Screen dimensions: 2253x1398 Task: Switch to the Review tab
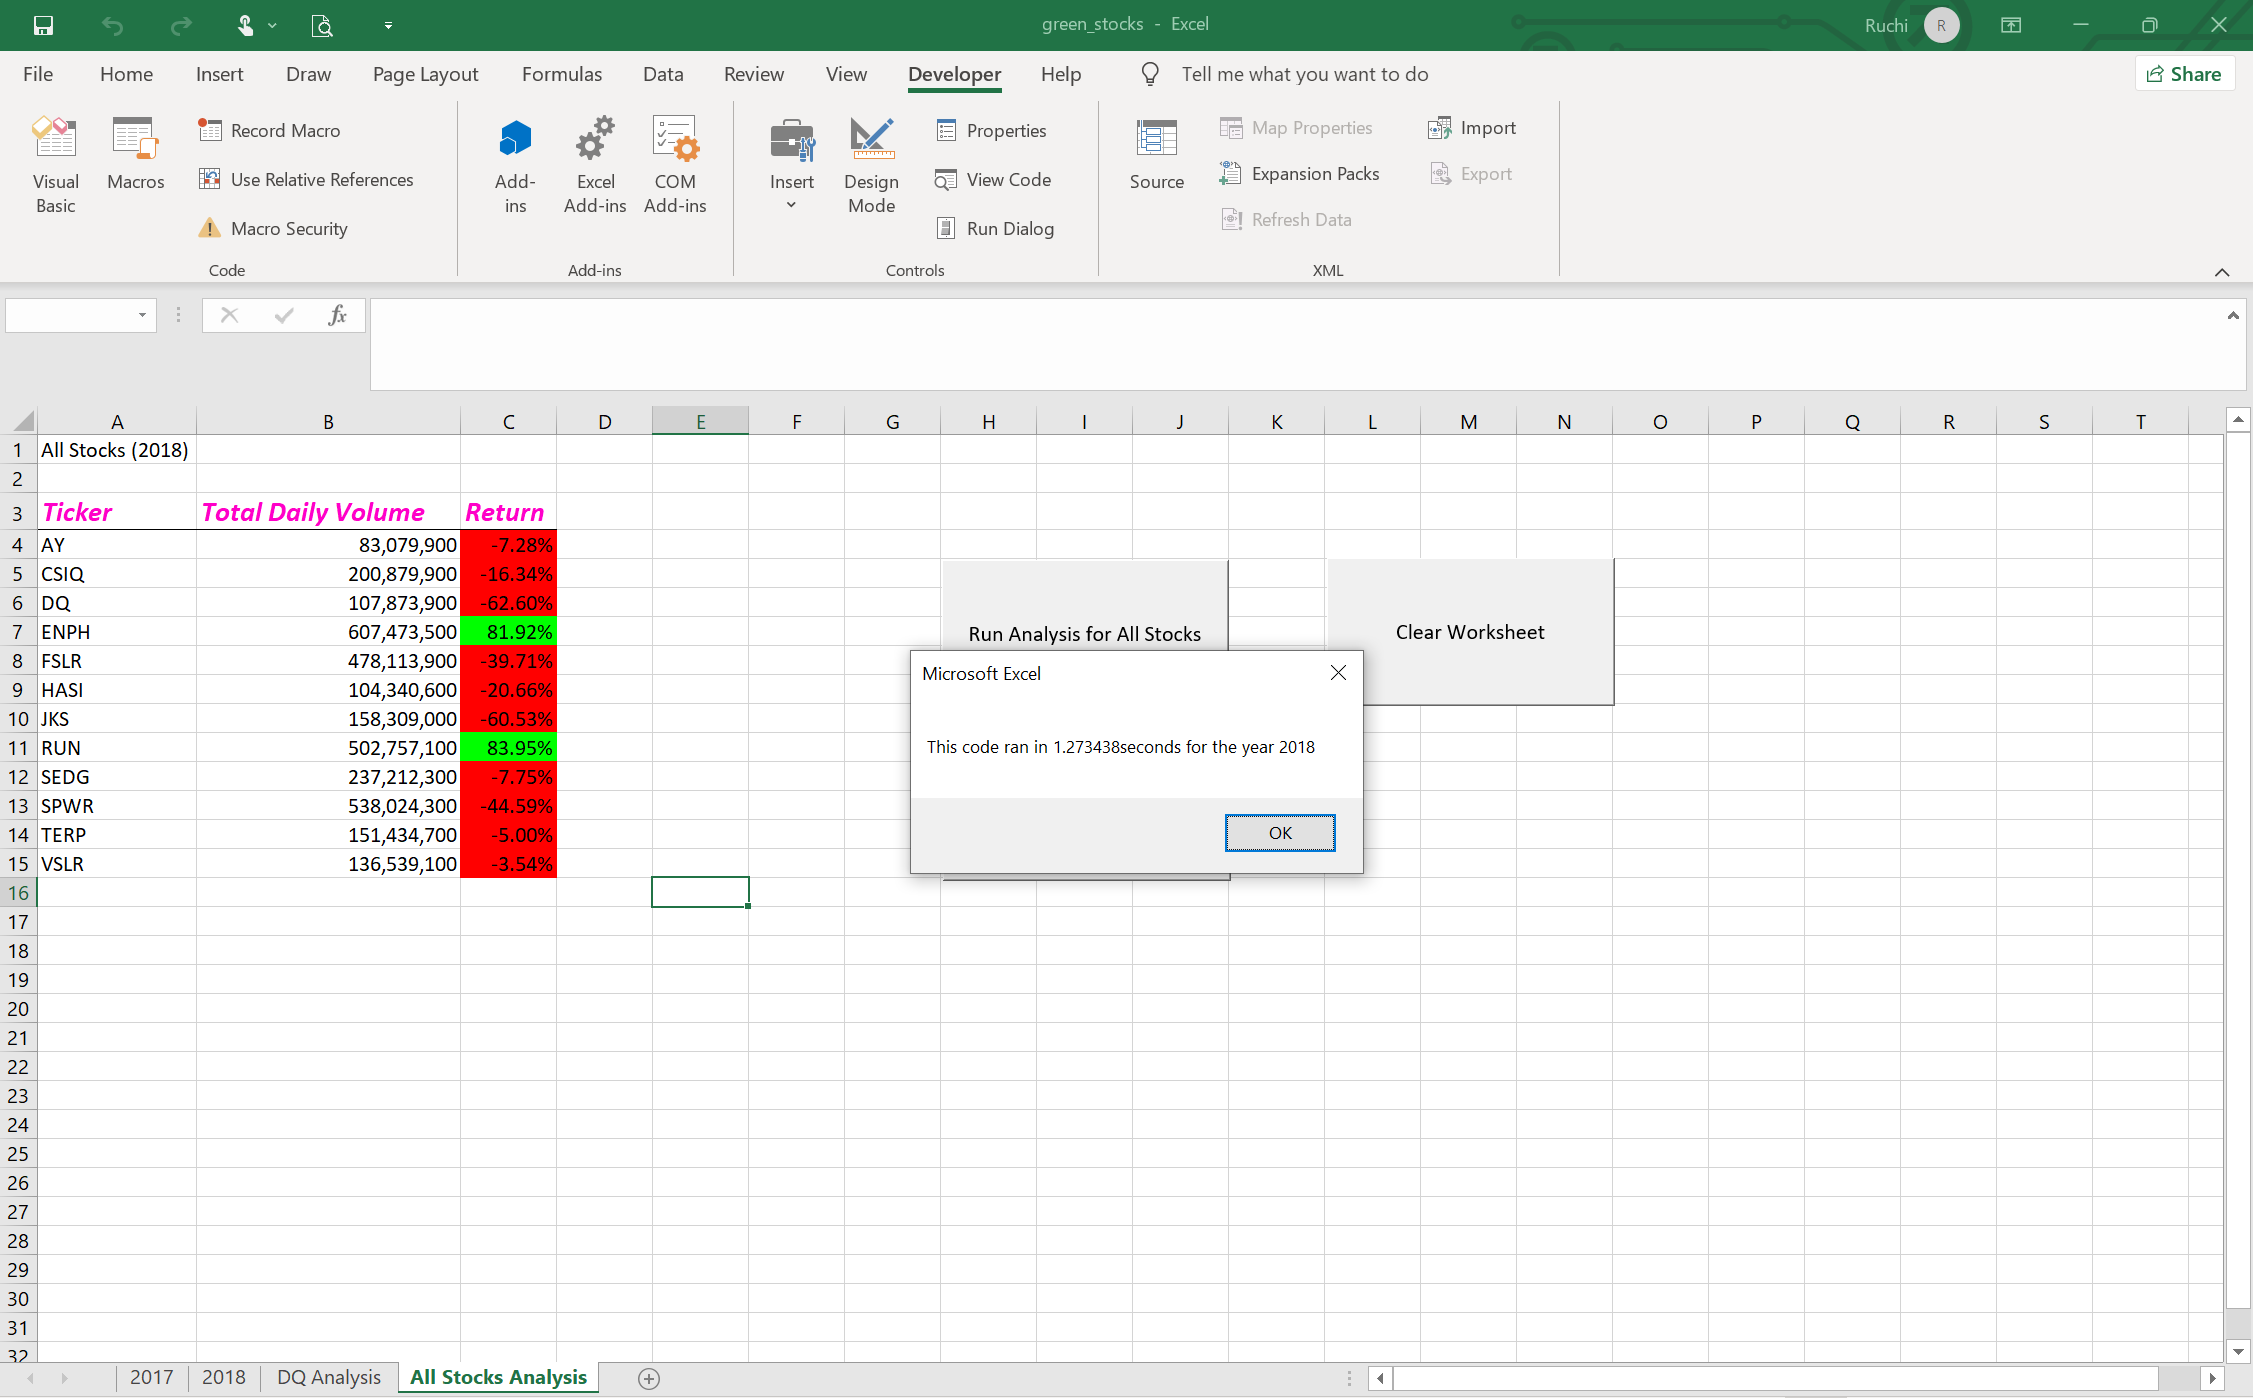[754, 74]
